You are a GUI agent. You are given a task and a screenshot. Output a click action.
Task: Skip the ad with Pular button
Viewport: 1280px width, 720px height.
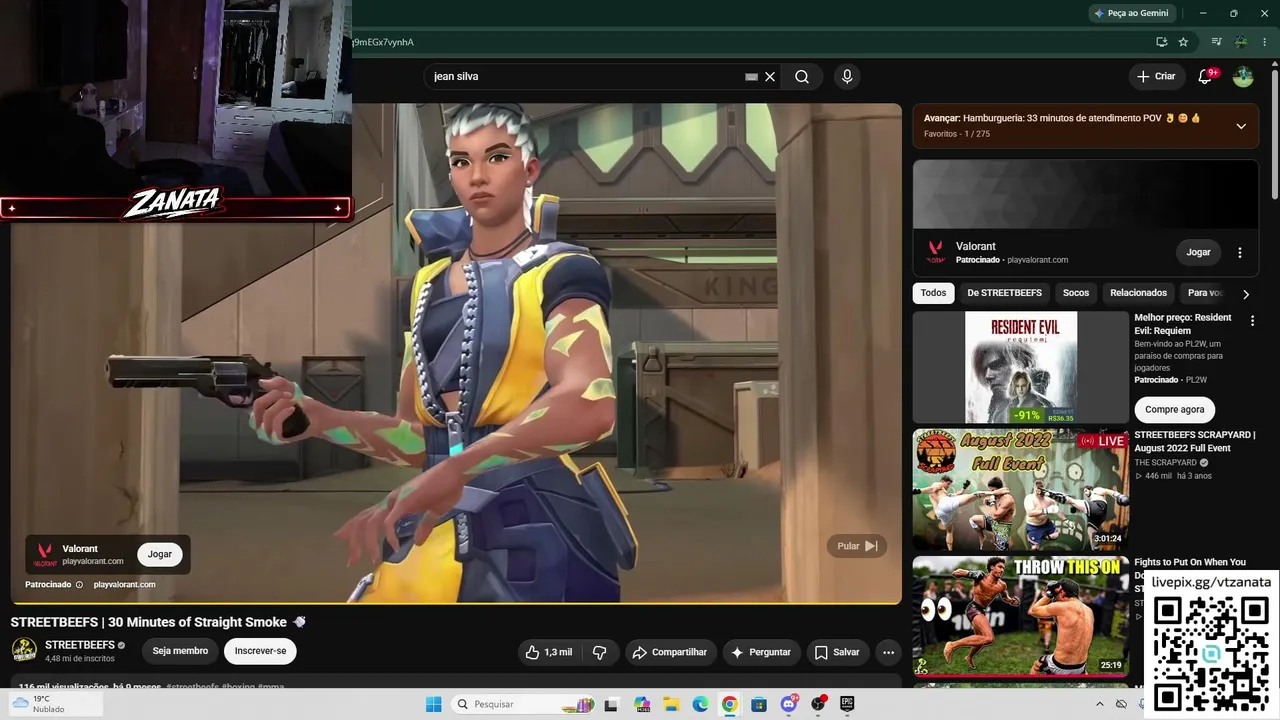(x=857, y=546)
